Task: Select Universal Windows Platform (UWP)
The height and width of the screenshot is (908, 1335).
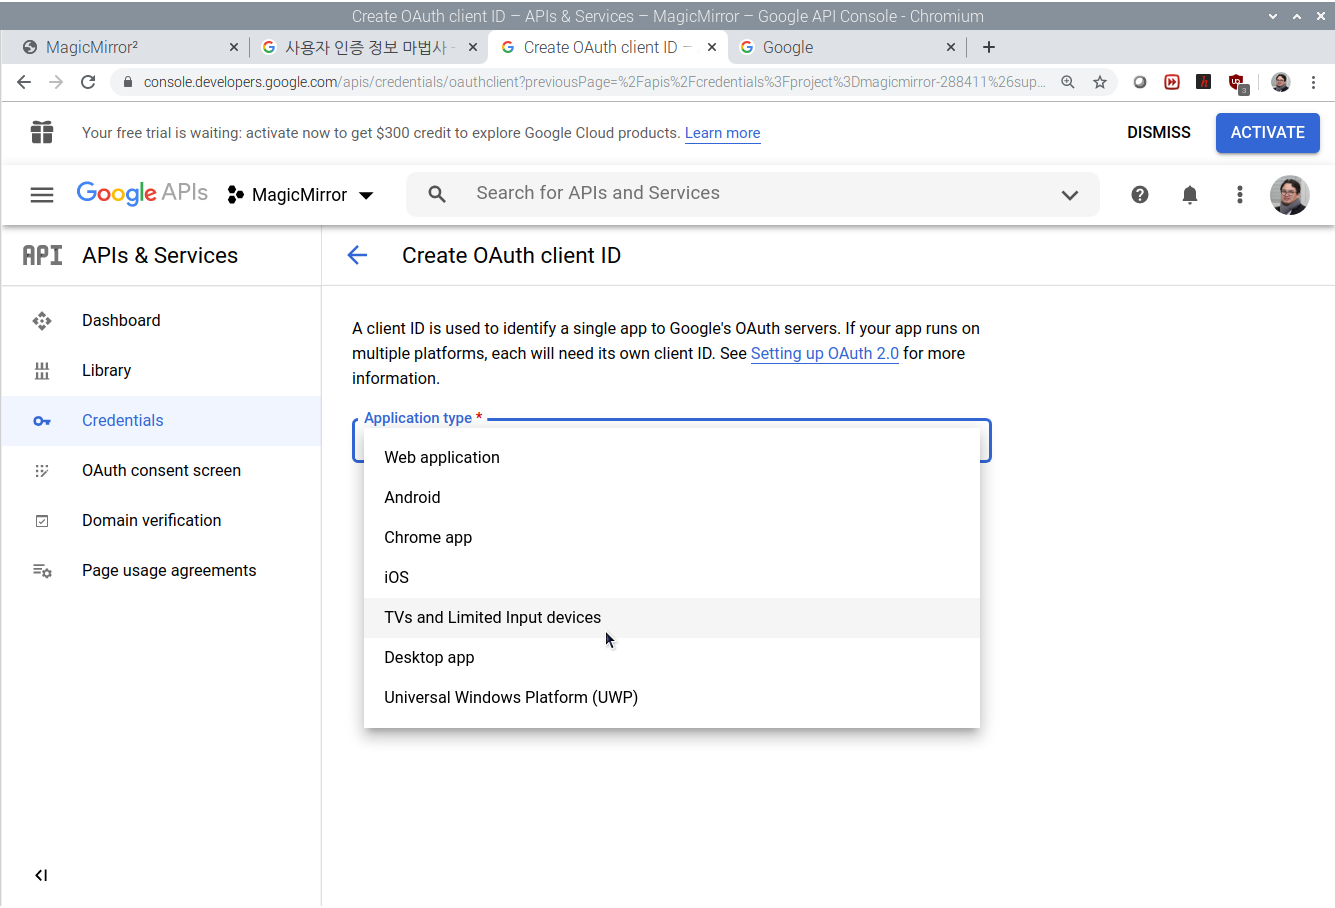Action: point(672,698)
